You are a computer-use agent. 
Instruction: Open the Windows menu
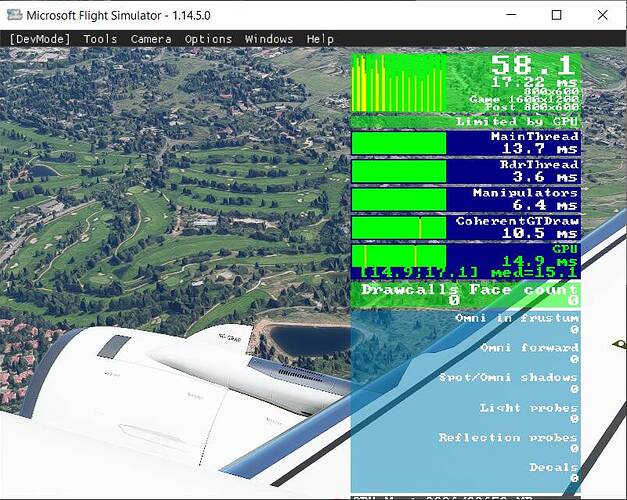point(269,39)
